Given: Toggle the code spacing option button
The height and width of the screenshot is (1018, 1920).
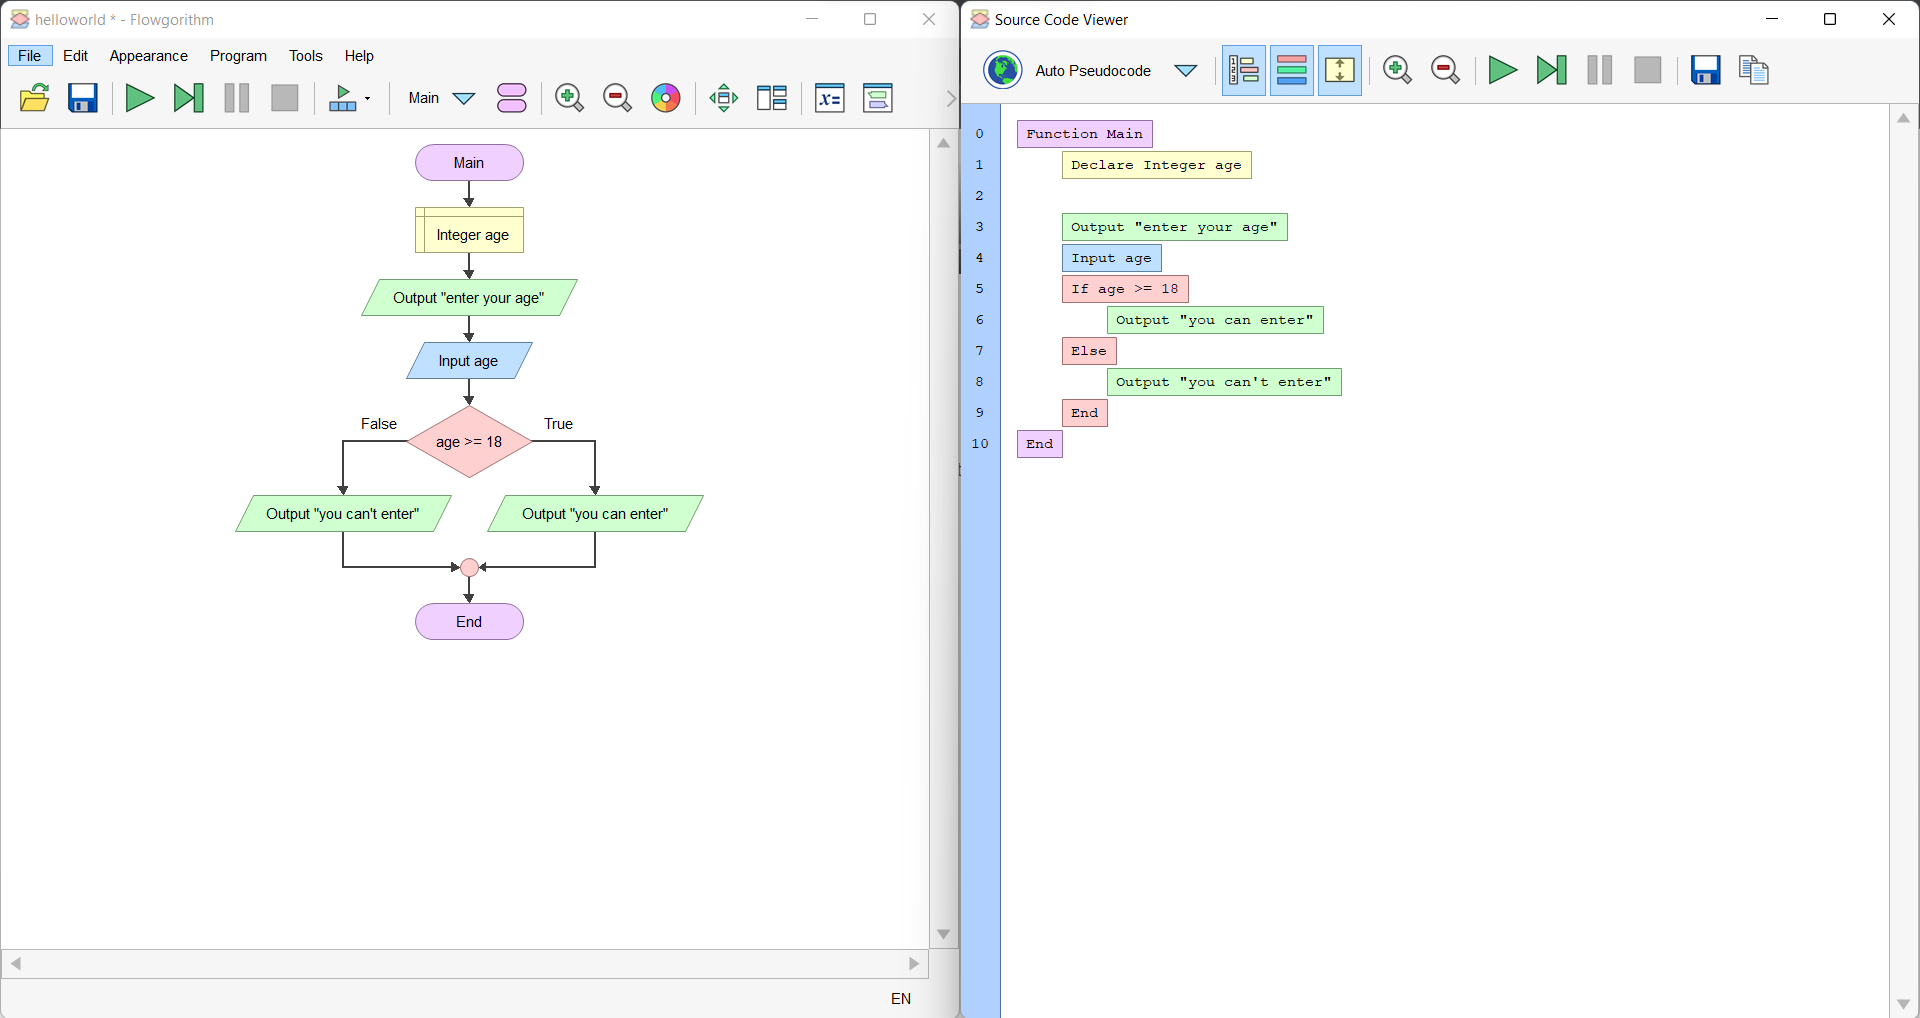Looking at the screenshot, I should tap(1340, 70).
